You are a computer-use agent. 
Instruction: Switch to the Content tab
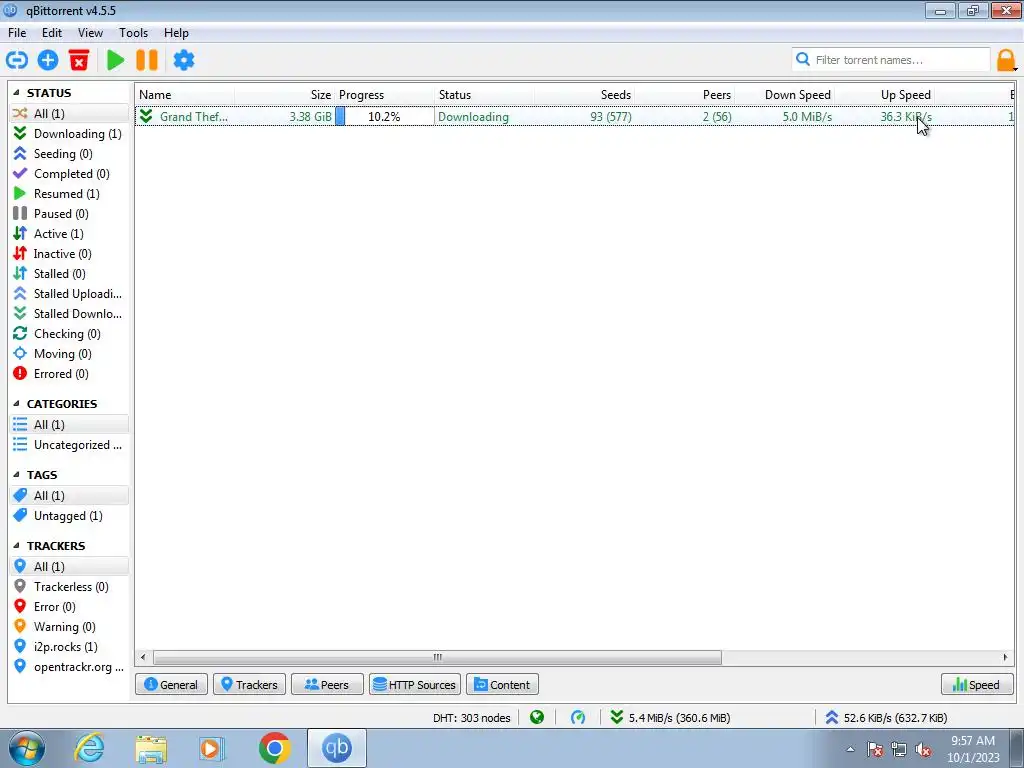tap(502, 684)
